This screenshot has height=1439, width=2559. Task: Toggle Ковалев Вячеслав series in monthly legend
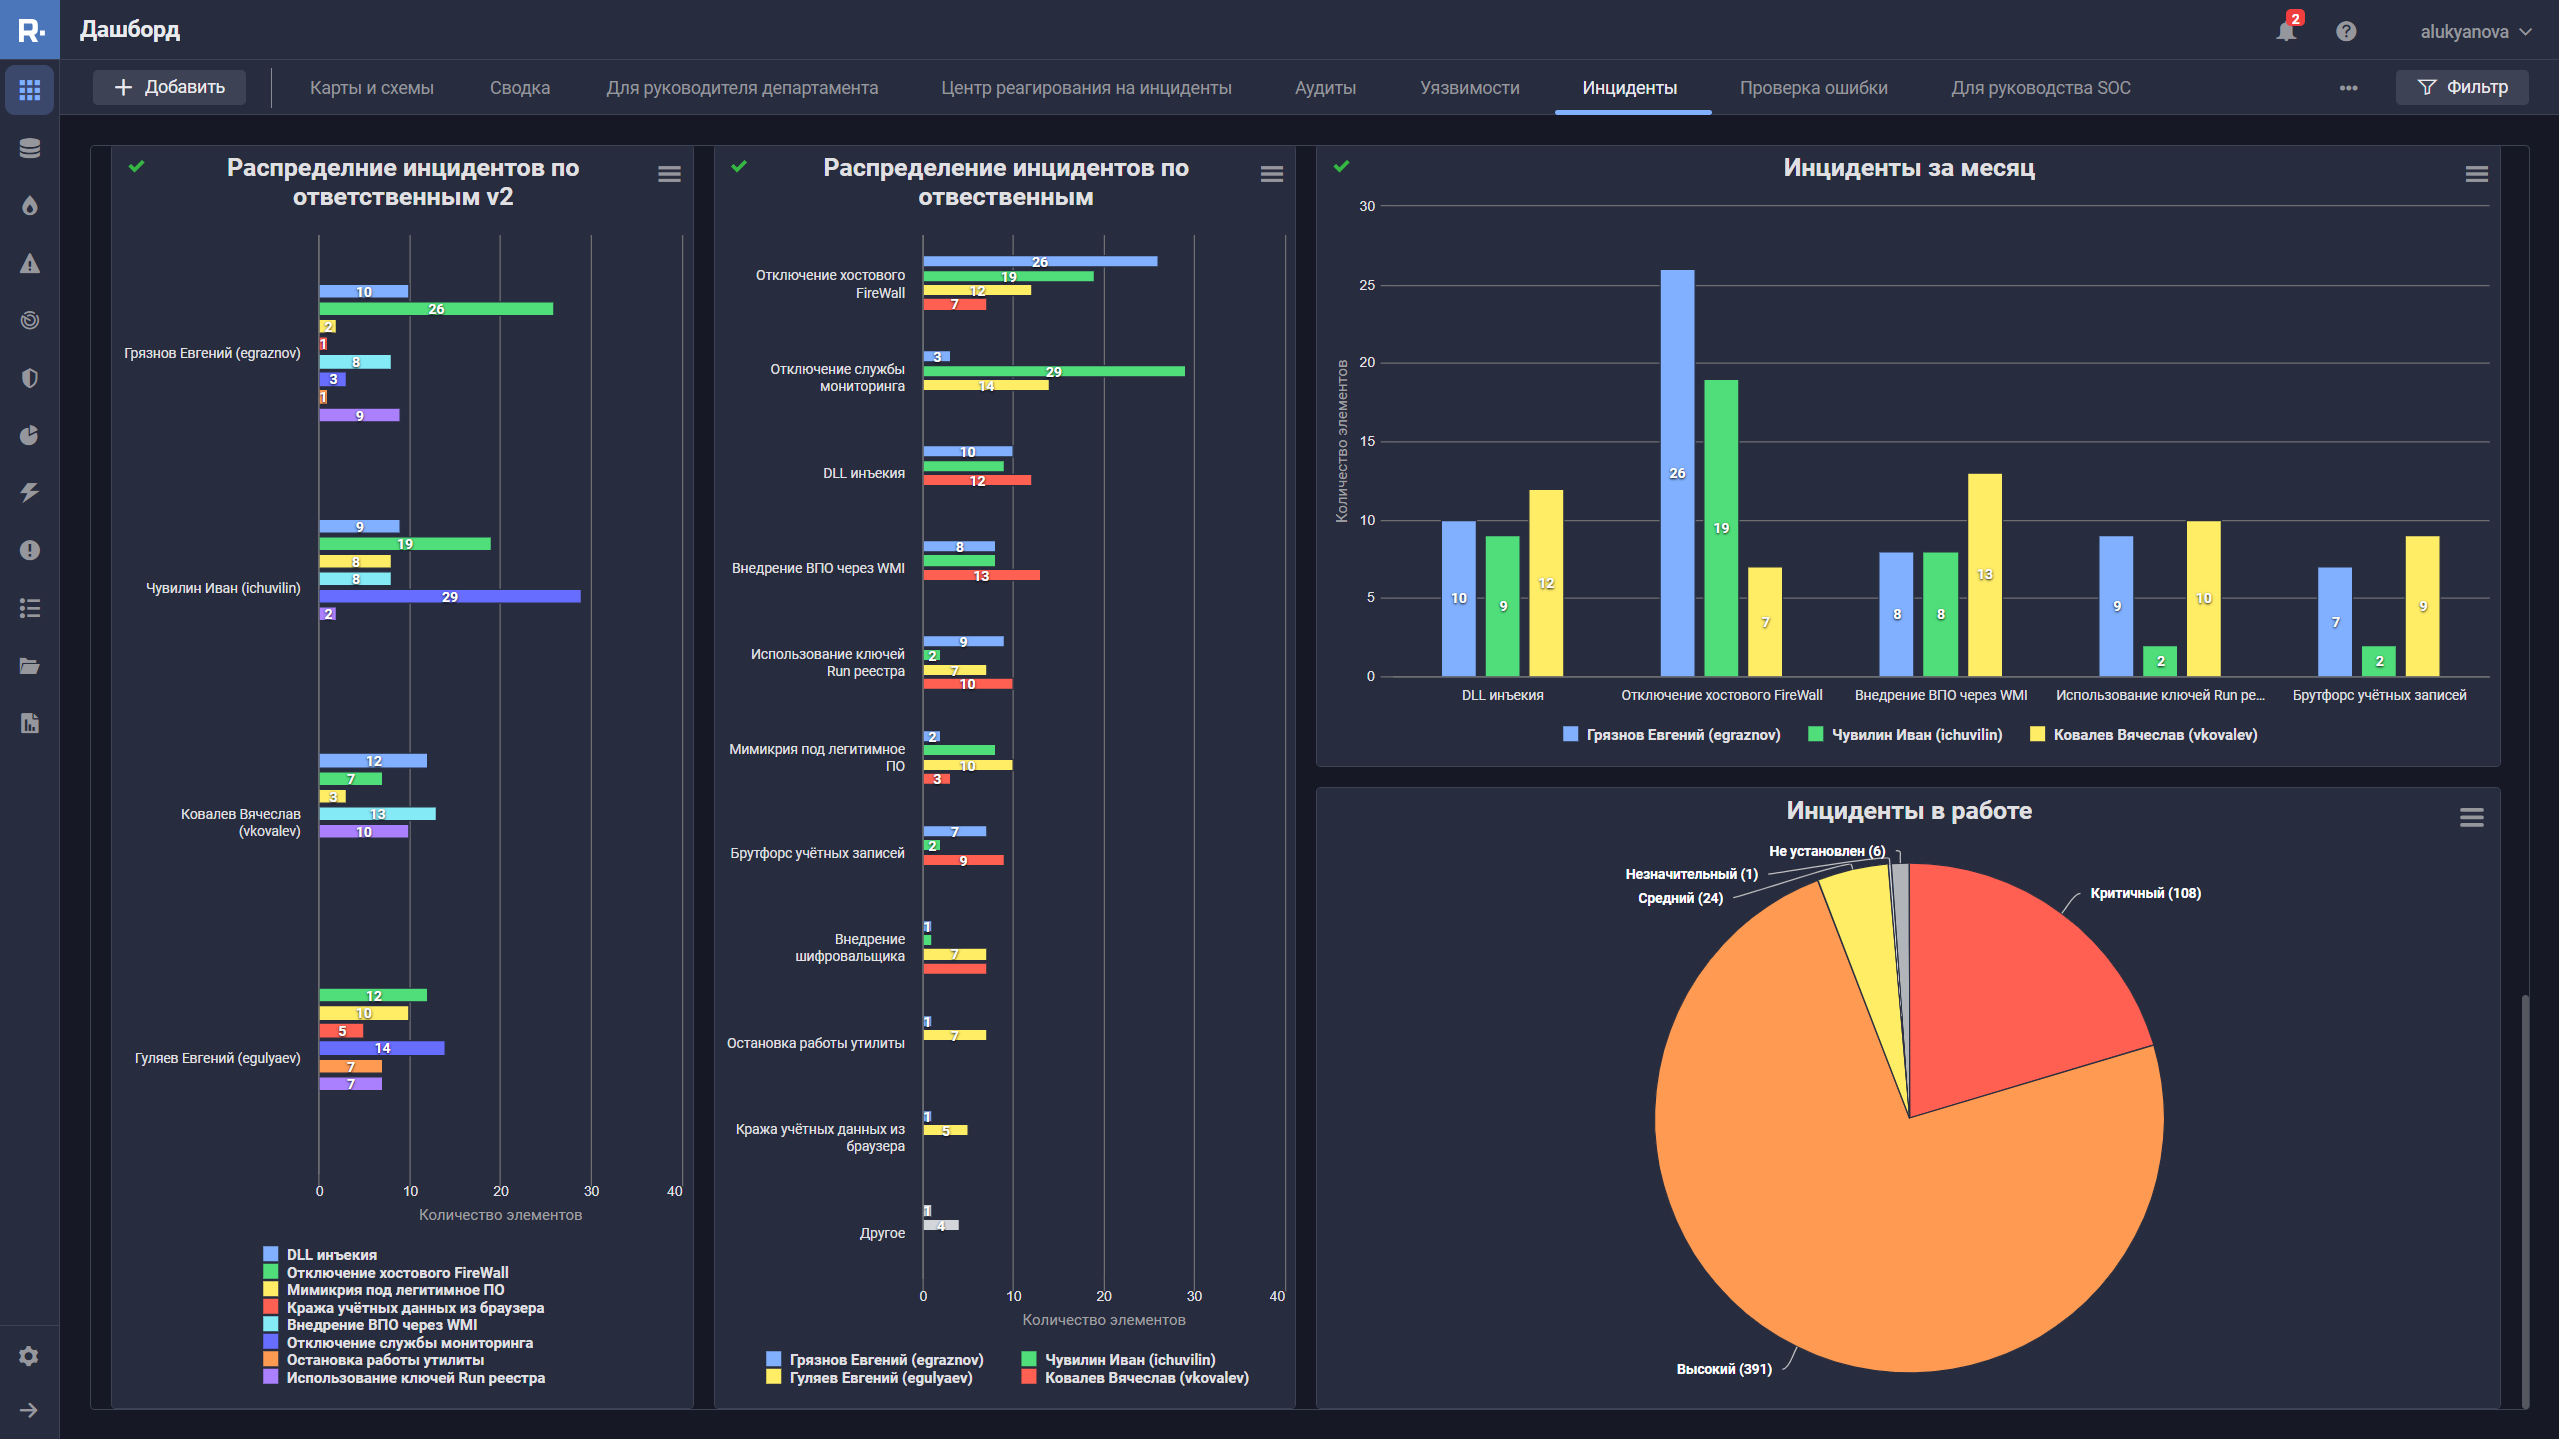click(2154, 735)
